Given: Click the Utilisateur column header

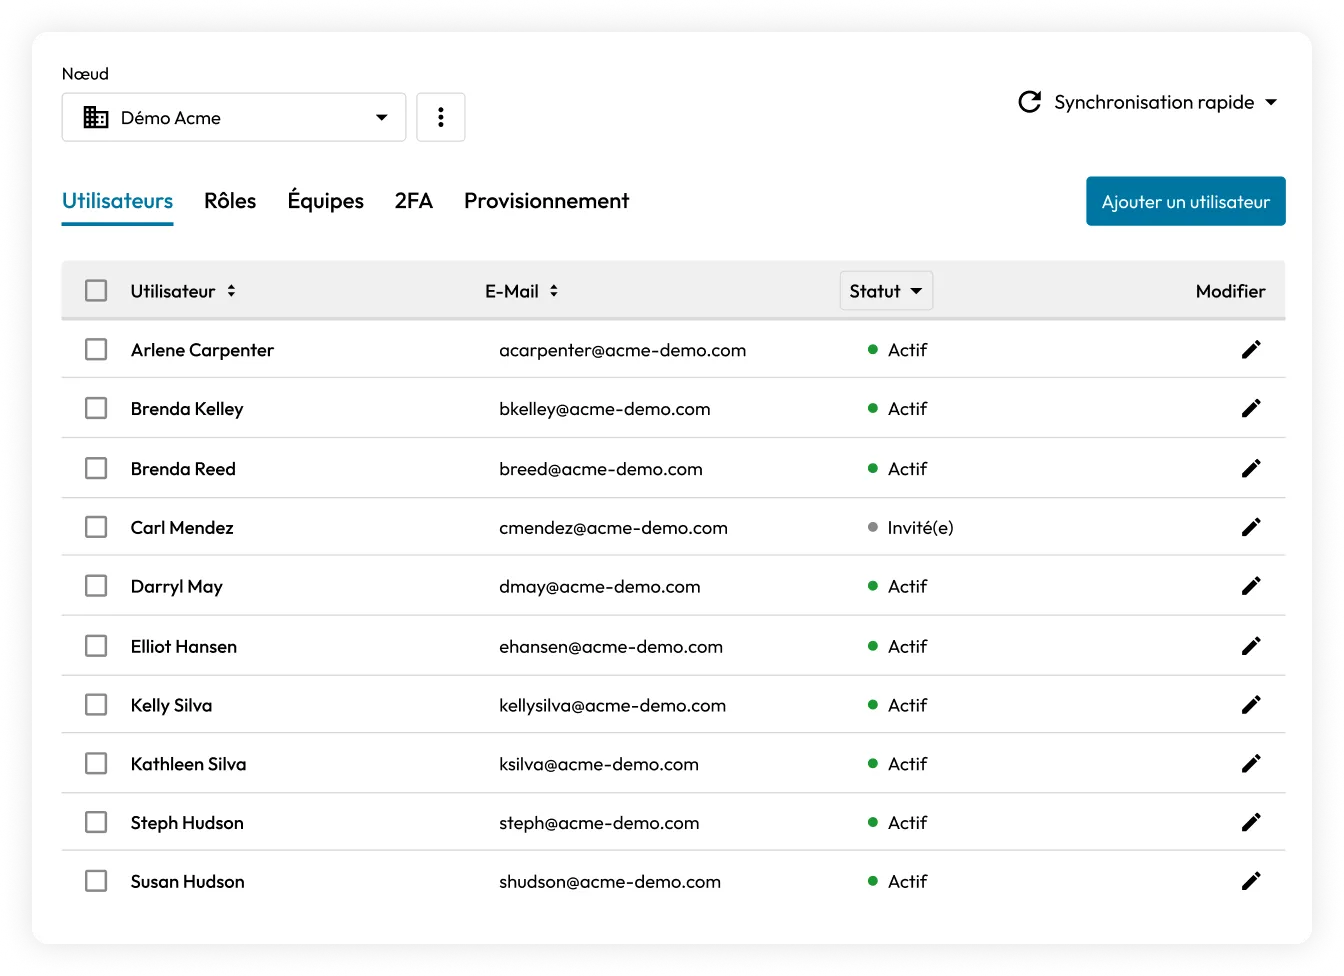Looking at the screenshot, I should 173,291.
